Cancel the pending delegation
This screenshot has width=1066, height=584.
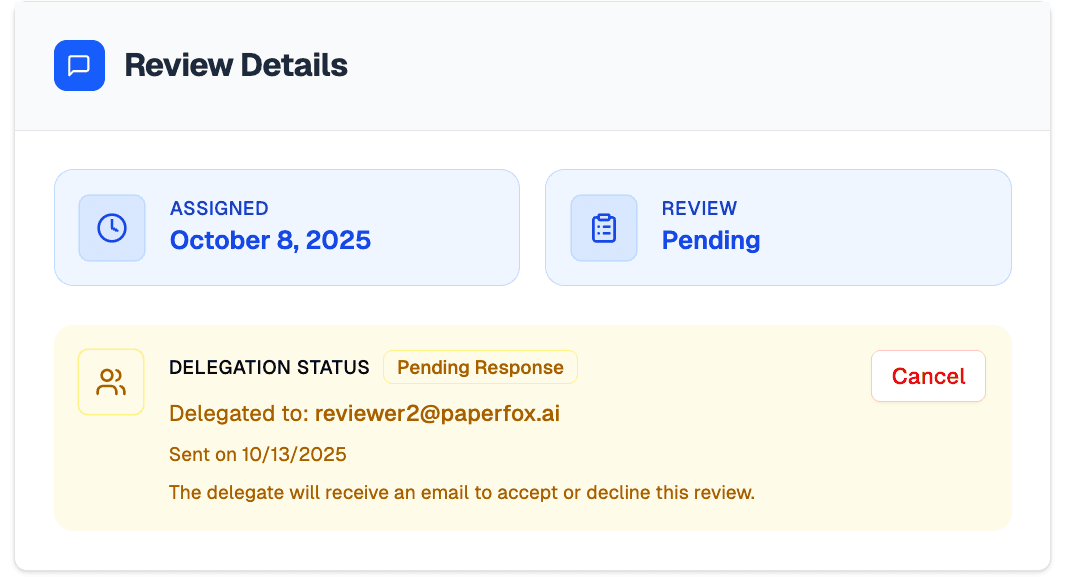click(x=928, y=376)
